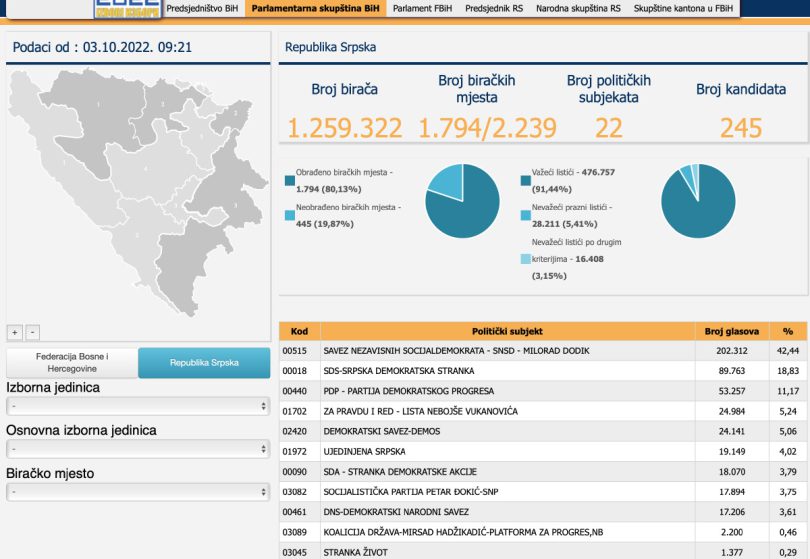
Task: Expand the Osnovna izborna jedinica dropdown
Action: (138, 449)
